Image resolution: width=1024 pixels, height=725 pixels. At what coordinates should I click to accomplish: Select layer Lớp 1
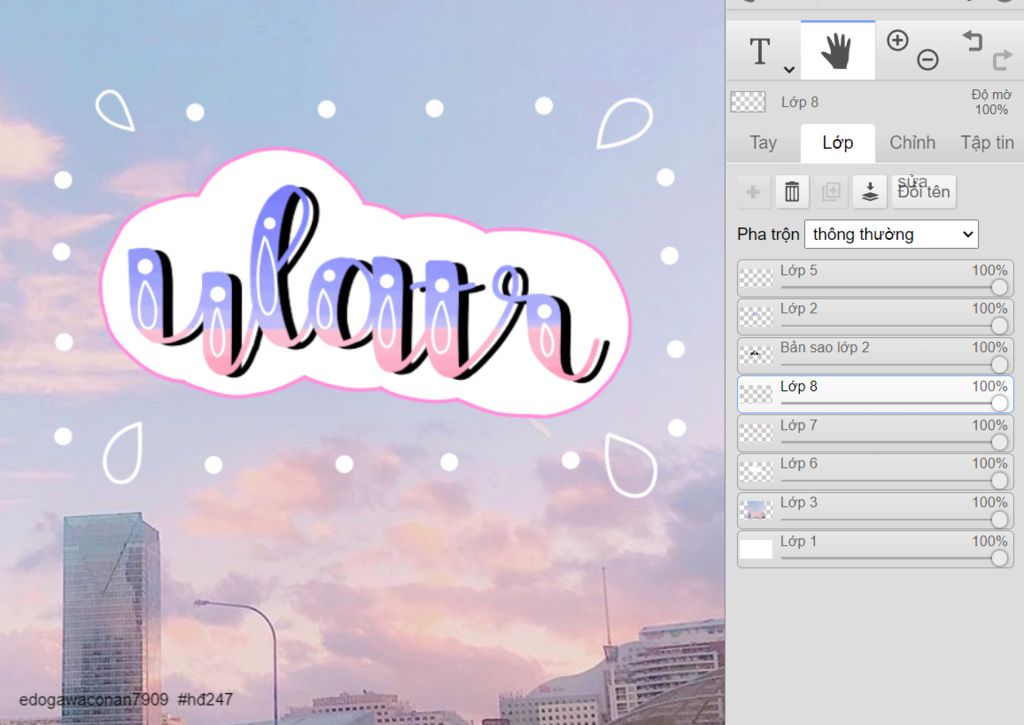pos(875,549)
